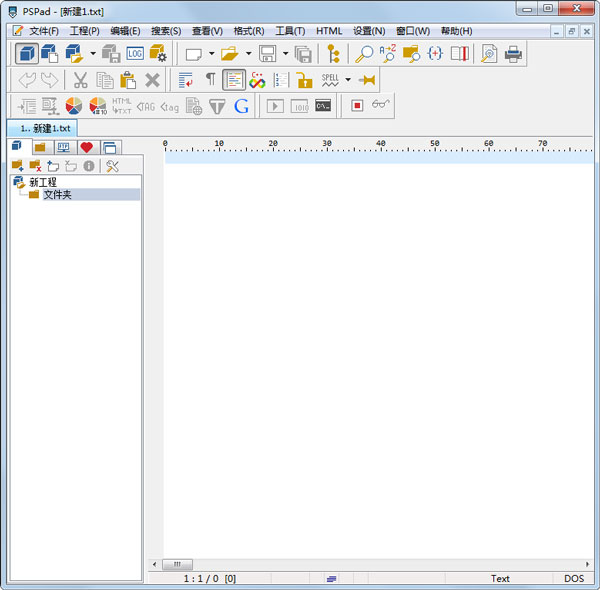Click the open file folder icon

click(230, 53)
